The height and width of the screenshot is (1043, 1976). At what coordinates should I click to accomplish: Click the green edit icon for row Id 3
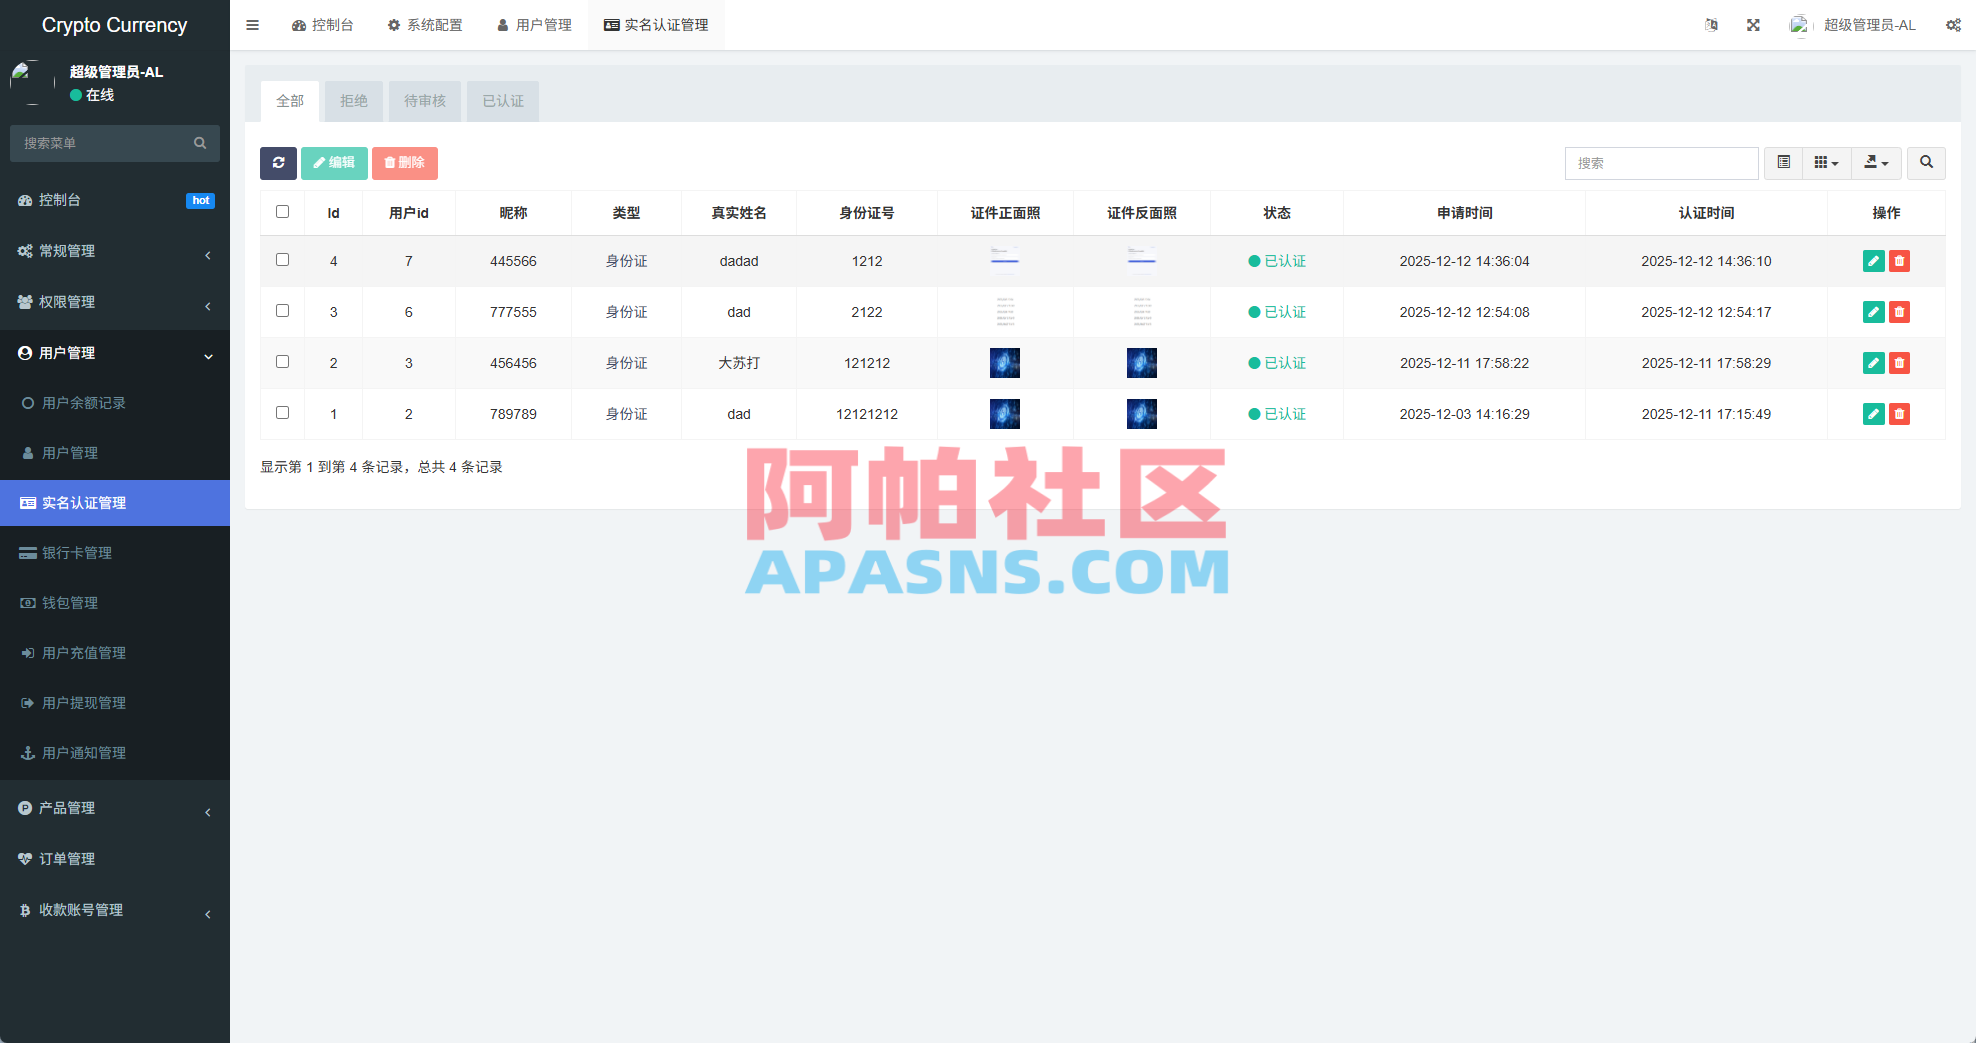(1874, 312)
